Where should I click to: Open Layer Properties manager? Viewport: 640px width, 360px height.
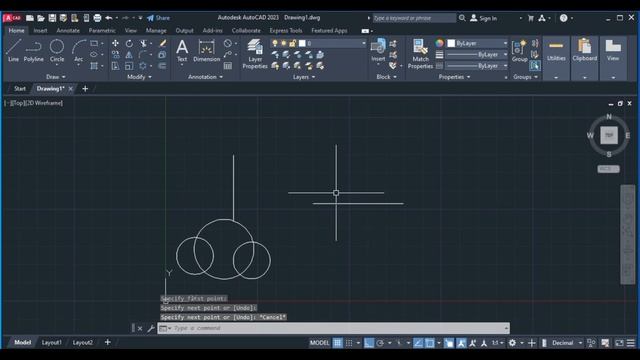[x=255, y=54]
